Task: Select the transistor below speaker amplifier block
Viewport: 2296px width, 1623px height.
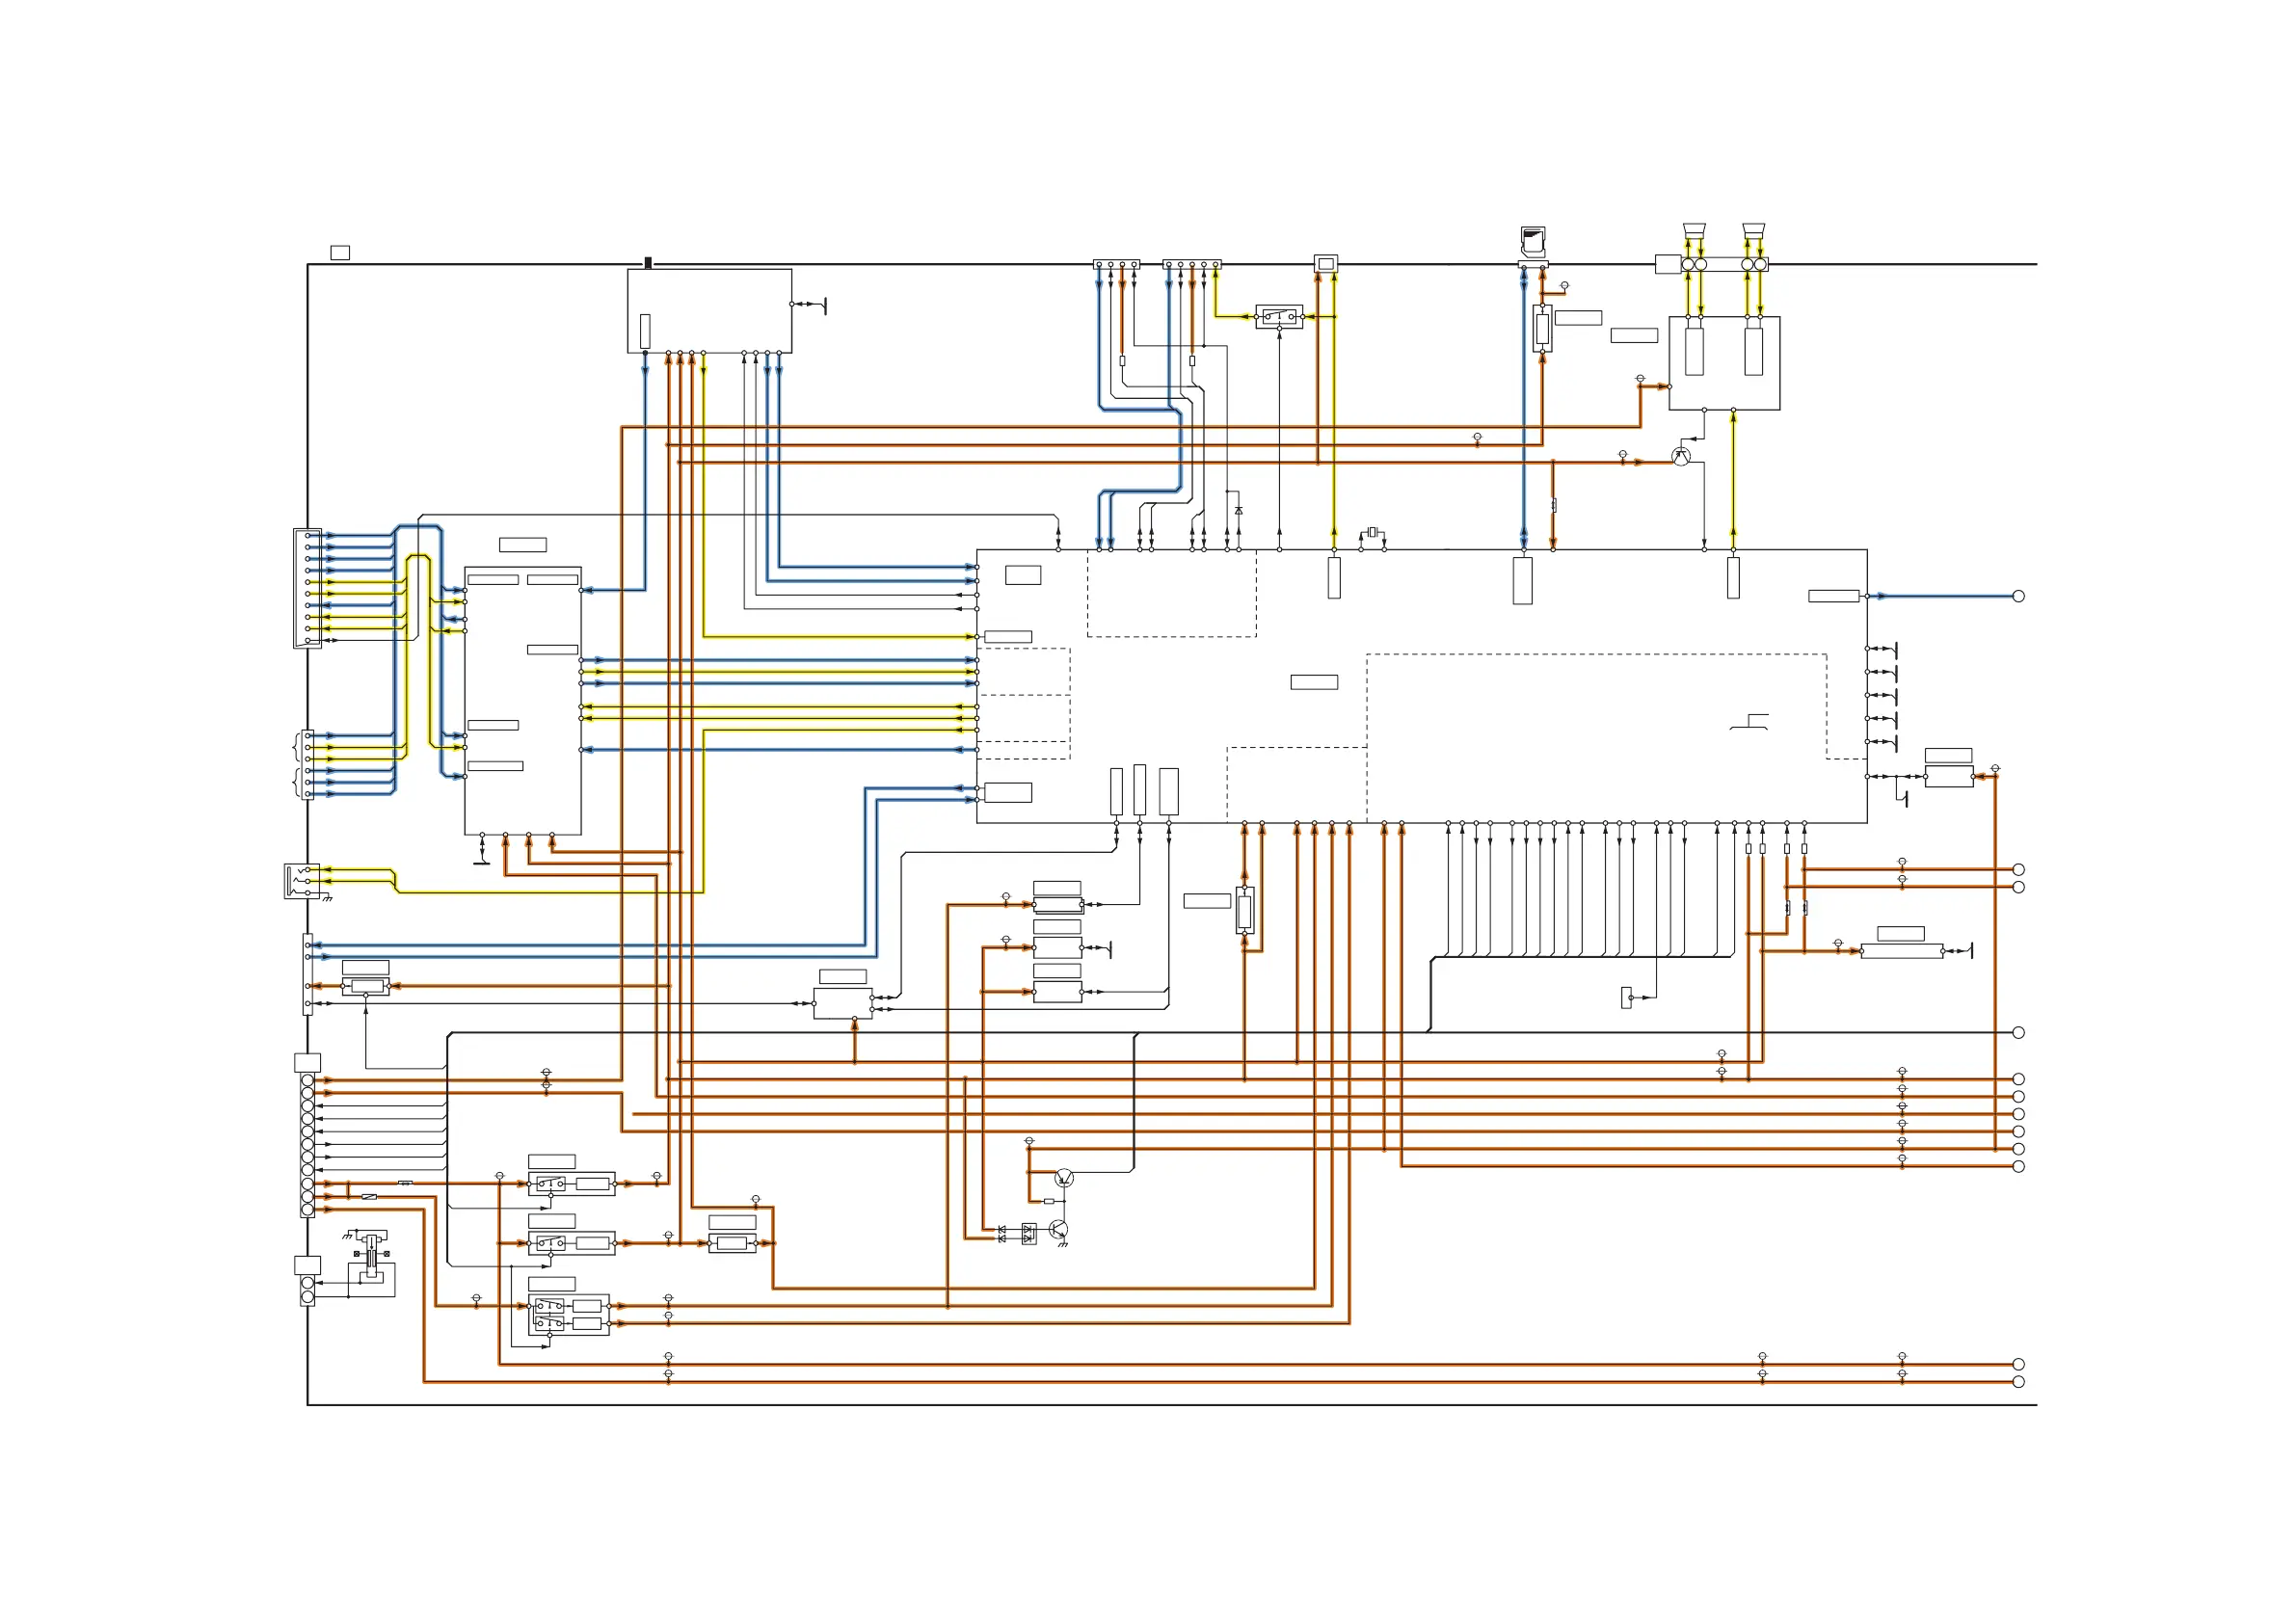Action: point(1681,457)
